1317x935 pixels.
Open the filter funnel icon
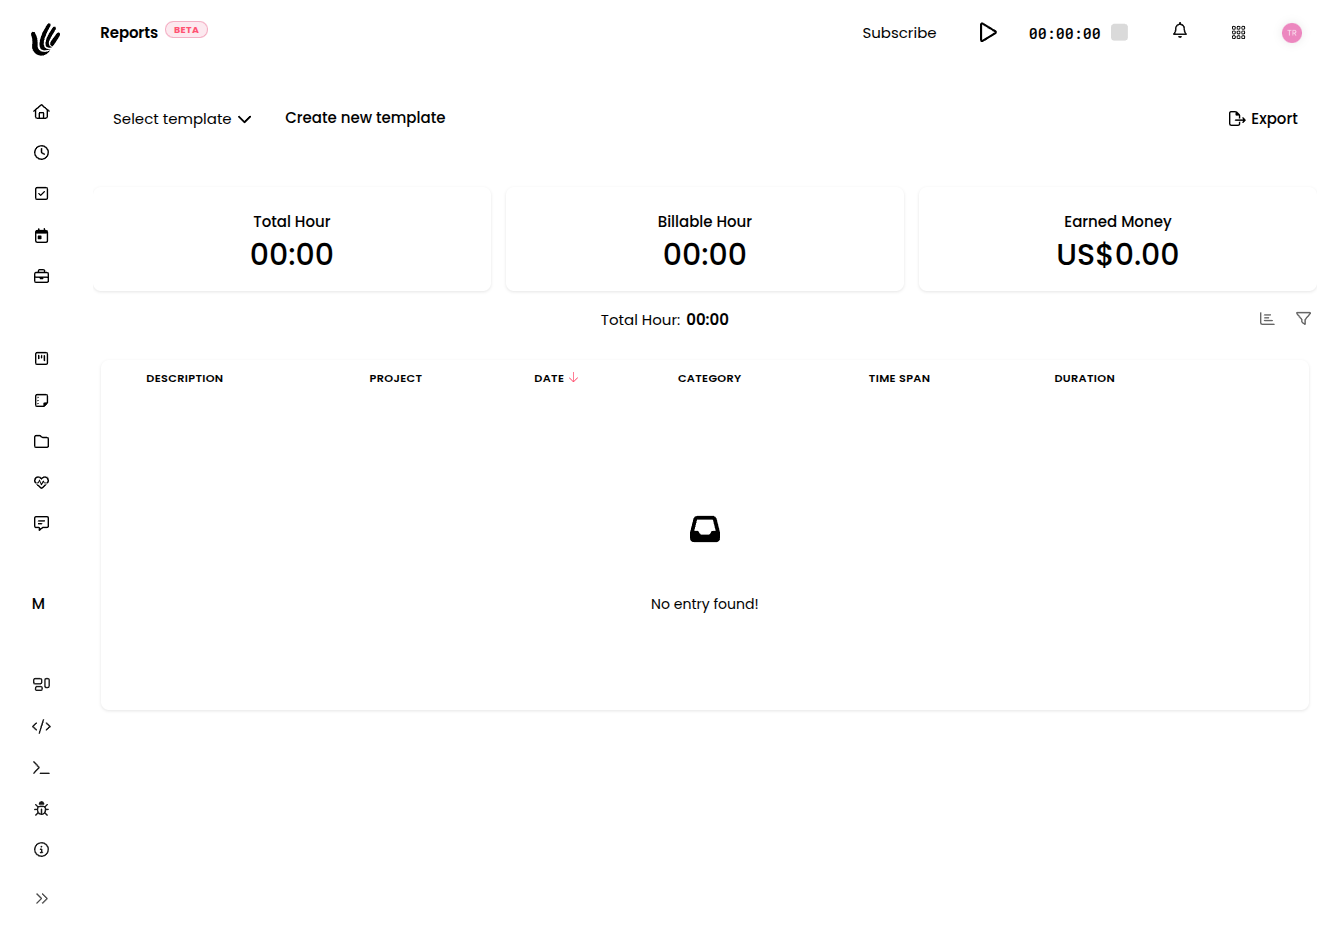pyautogui.click(x=1304, y=319)
